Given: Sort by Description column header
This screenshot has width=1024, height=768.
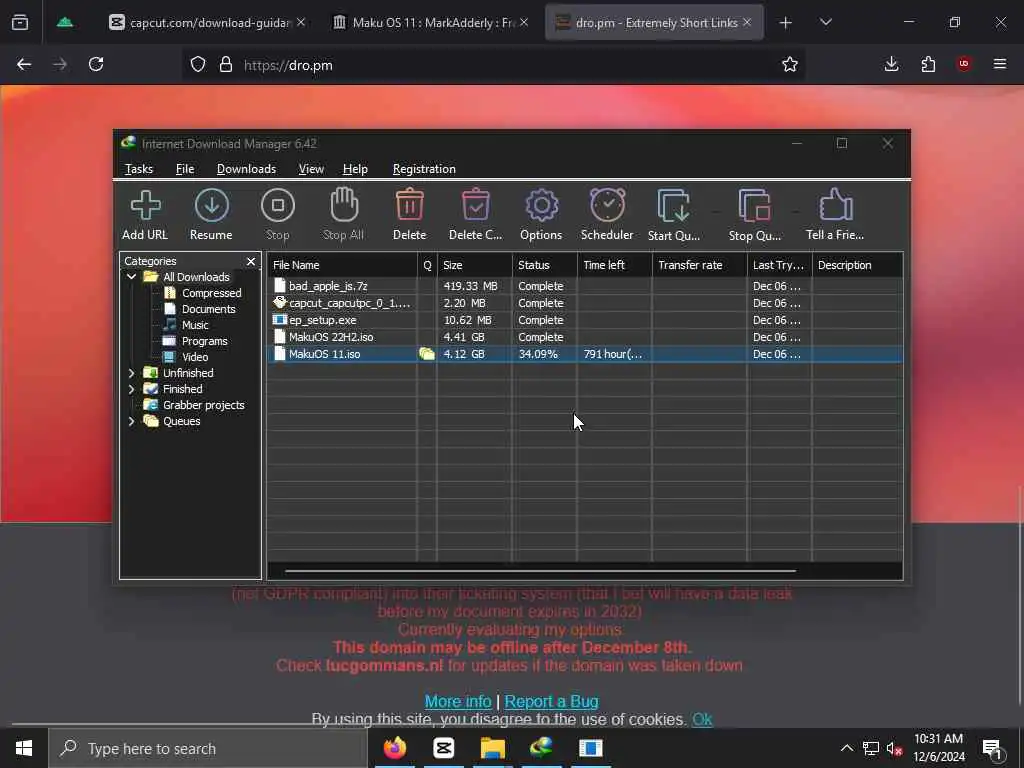Looking at the screenshot, I should tap(857, 265).
